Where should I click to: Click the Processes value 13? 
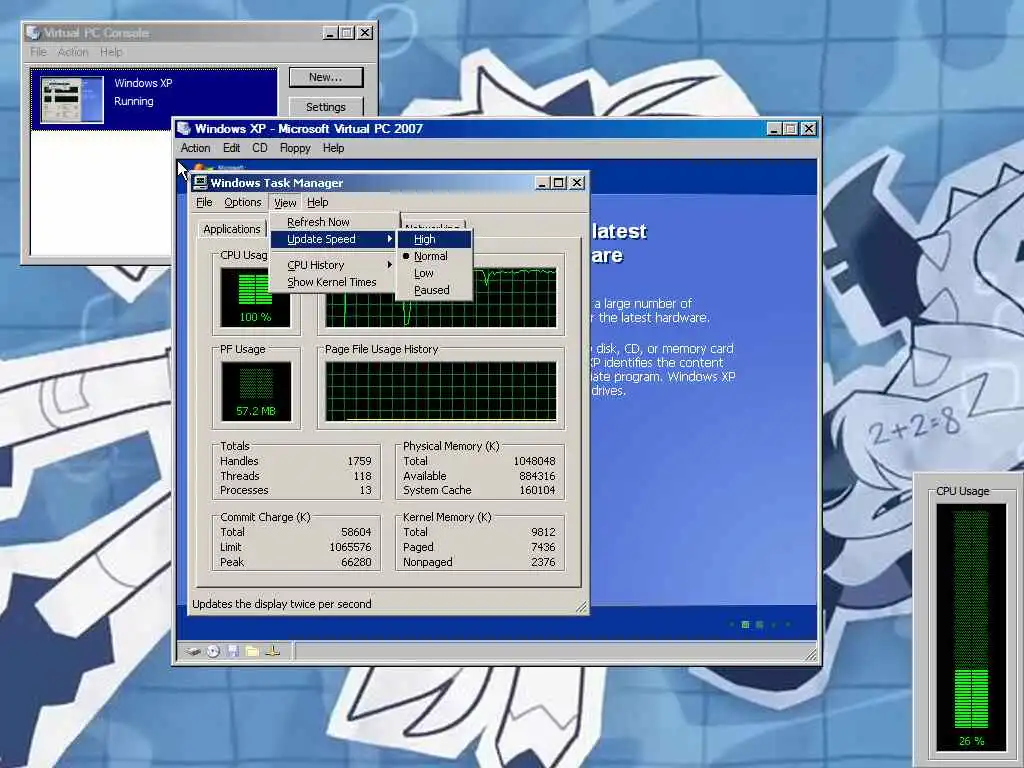pos(365,490)
